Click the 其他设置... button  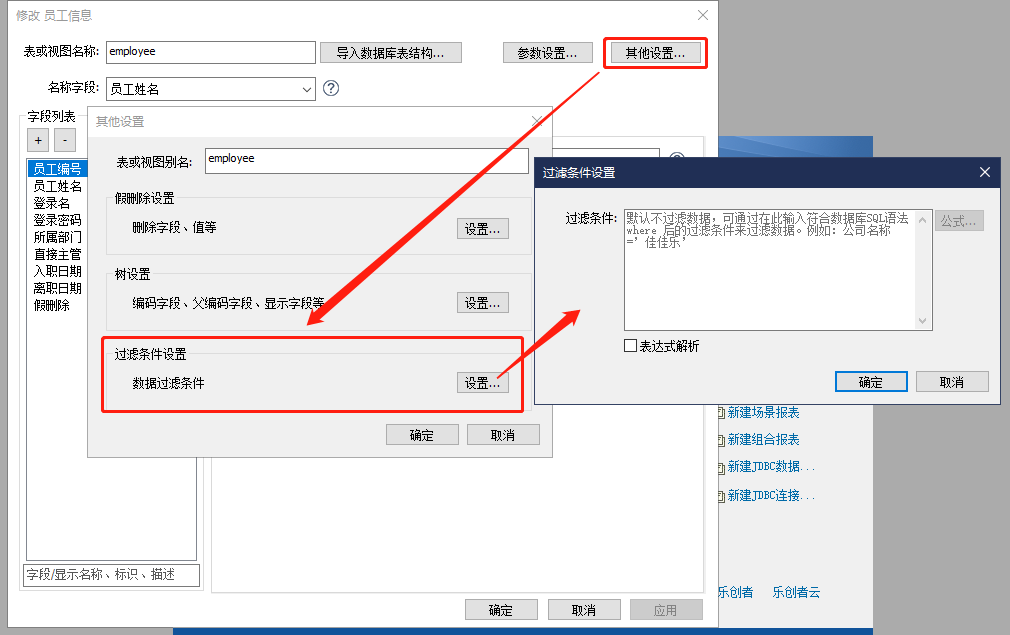655,53
